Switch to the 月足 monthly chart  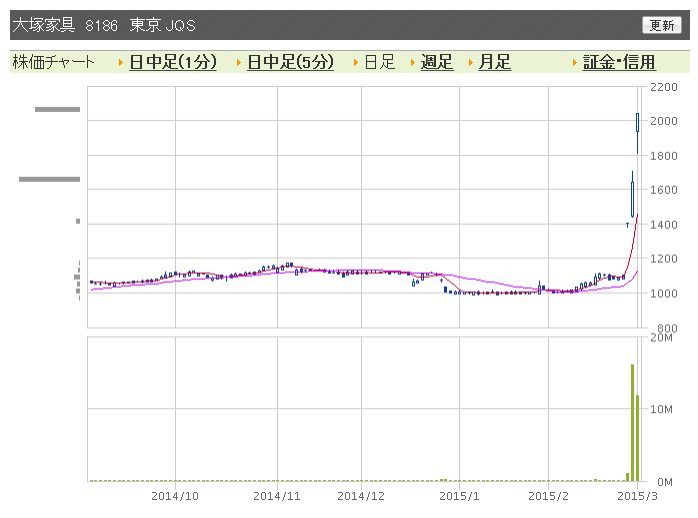click(x=495, y=62)
